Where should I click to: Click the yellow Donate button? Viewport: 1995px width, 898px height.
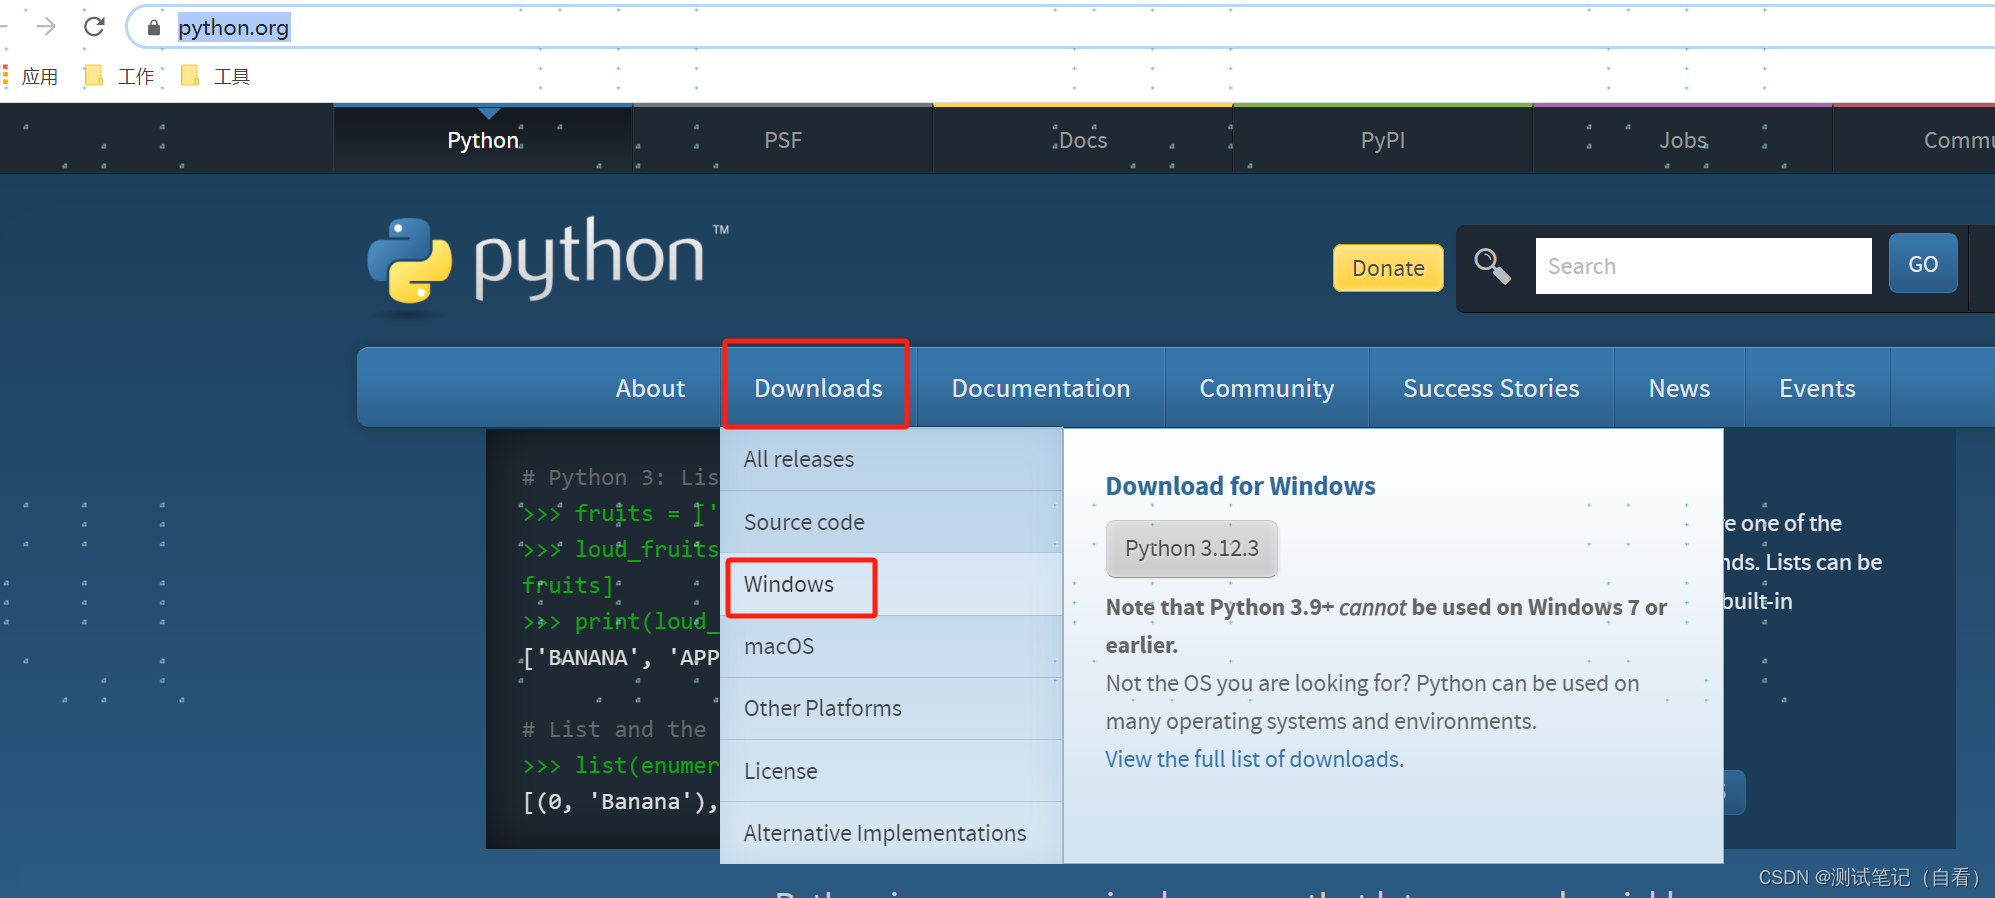coord(1388,268)
